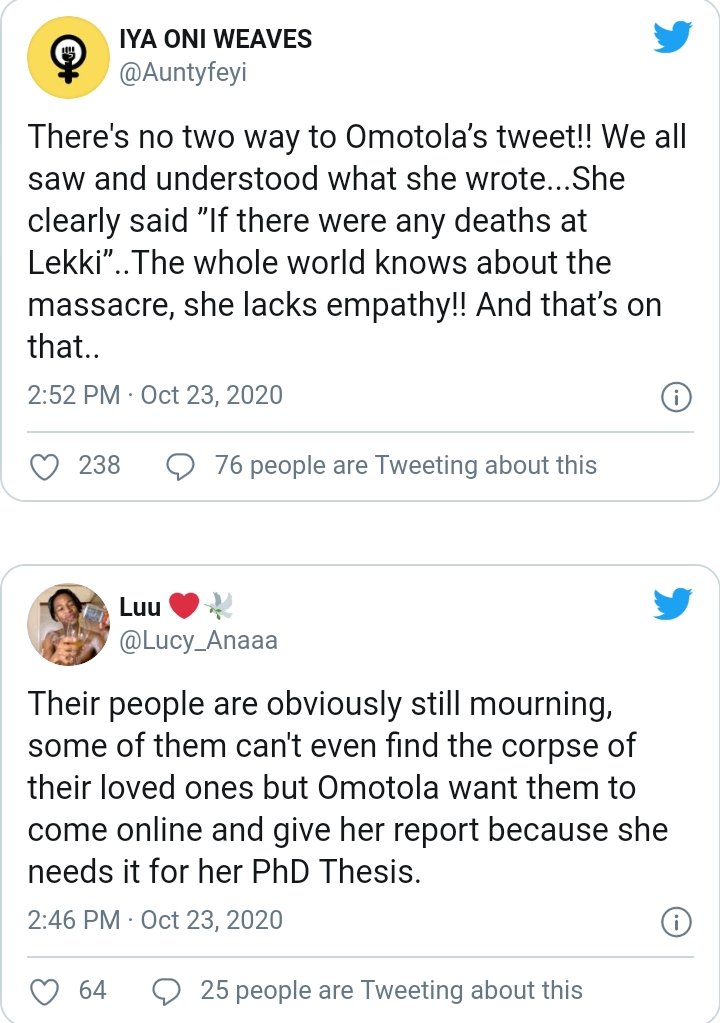Click the 238 likes count
The image size is (720, 1023).
click(x=99, y=466)
